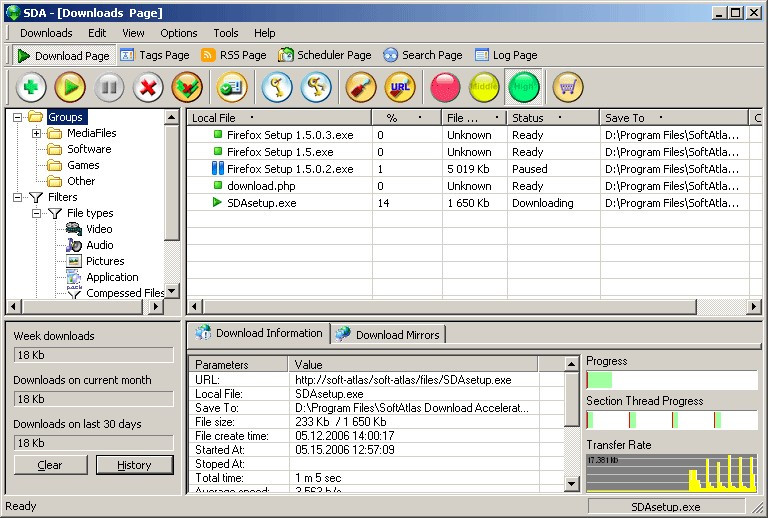Screen dimensions: 768x518
Task: Set High priority with green circle
Action: pos(524,87)
